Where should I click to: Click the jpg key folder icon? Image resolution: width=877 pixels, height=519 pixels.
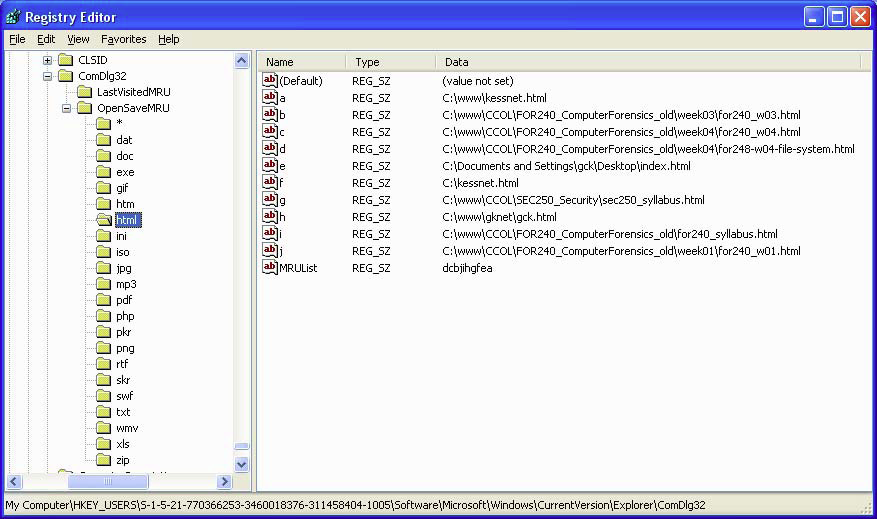pos(103,268)
